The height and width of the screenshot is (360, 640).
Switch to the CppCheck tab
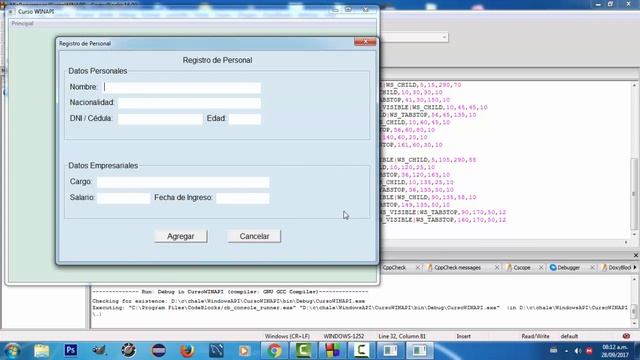point(394,268)
